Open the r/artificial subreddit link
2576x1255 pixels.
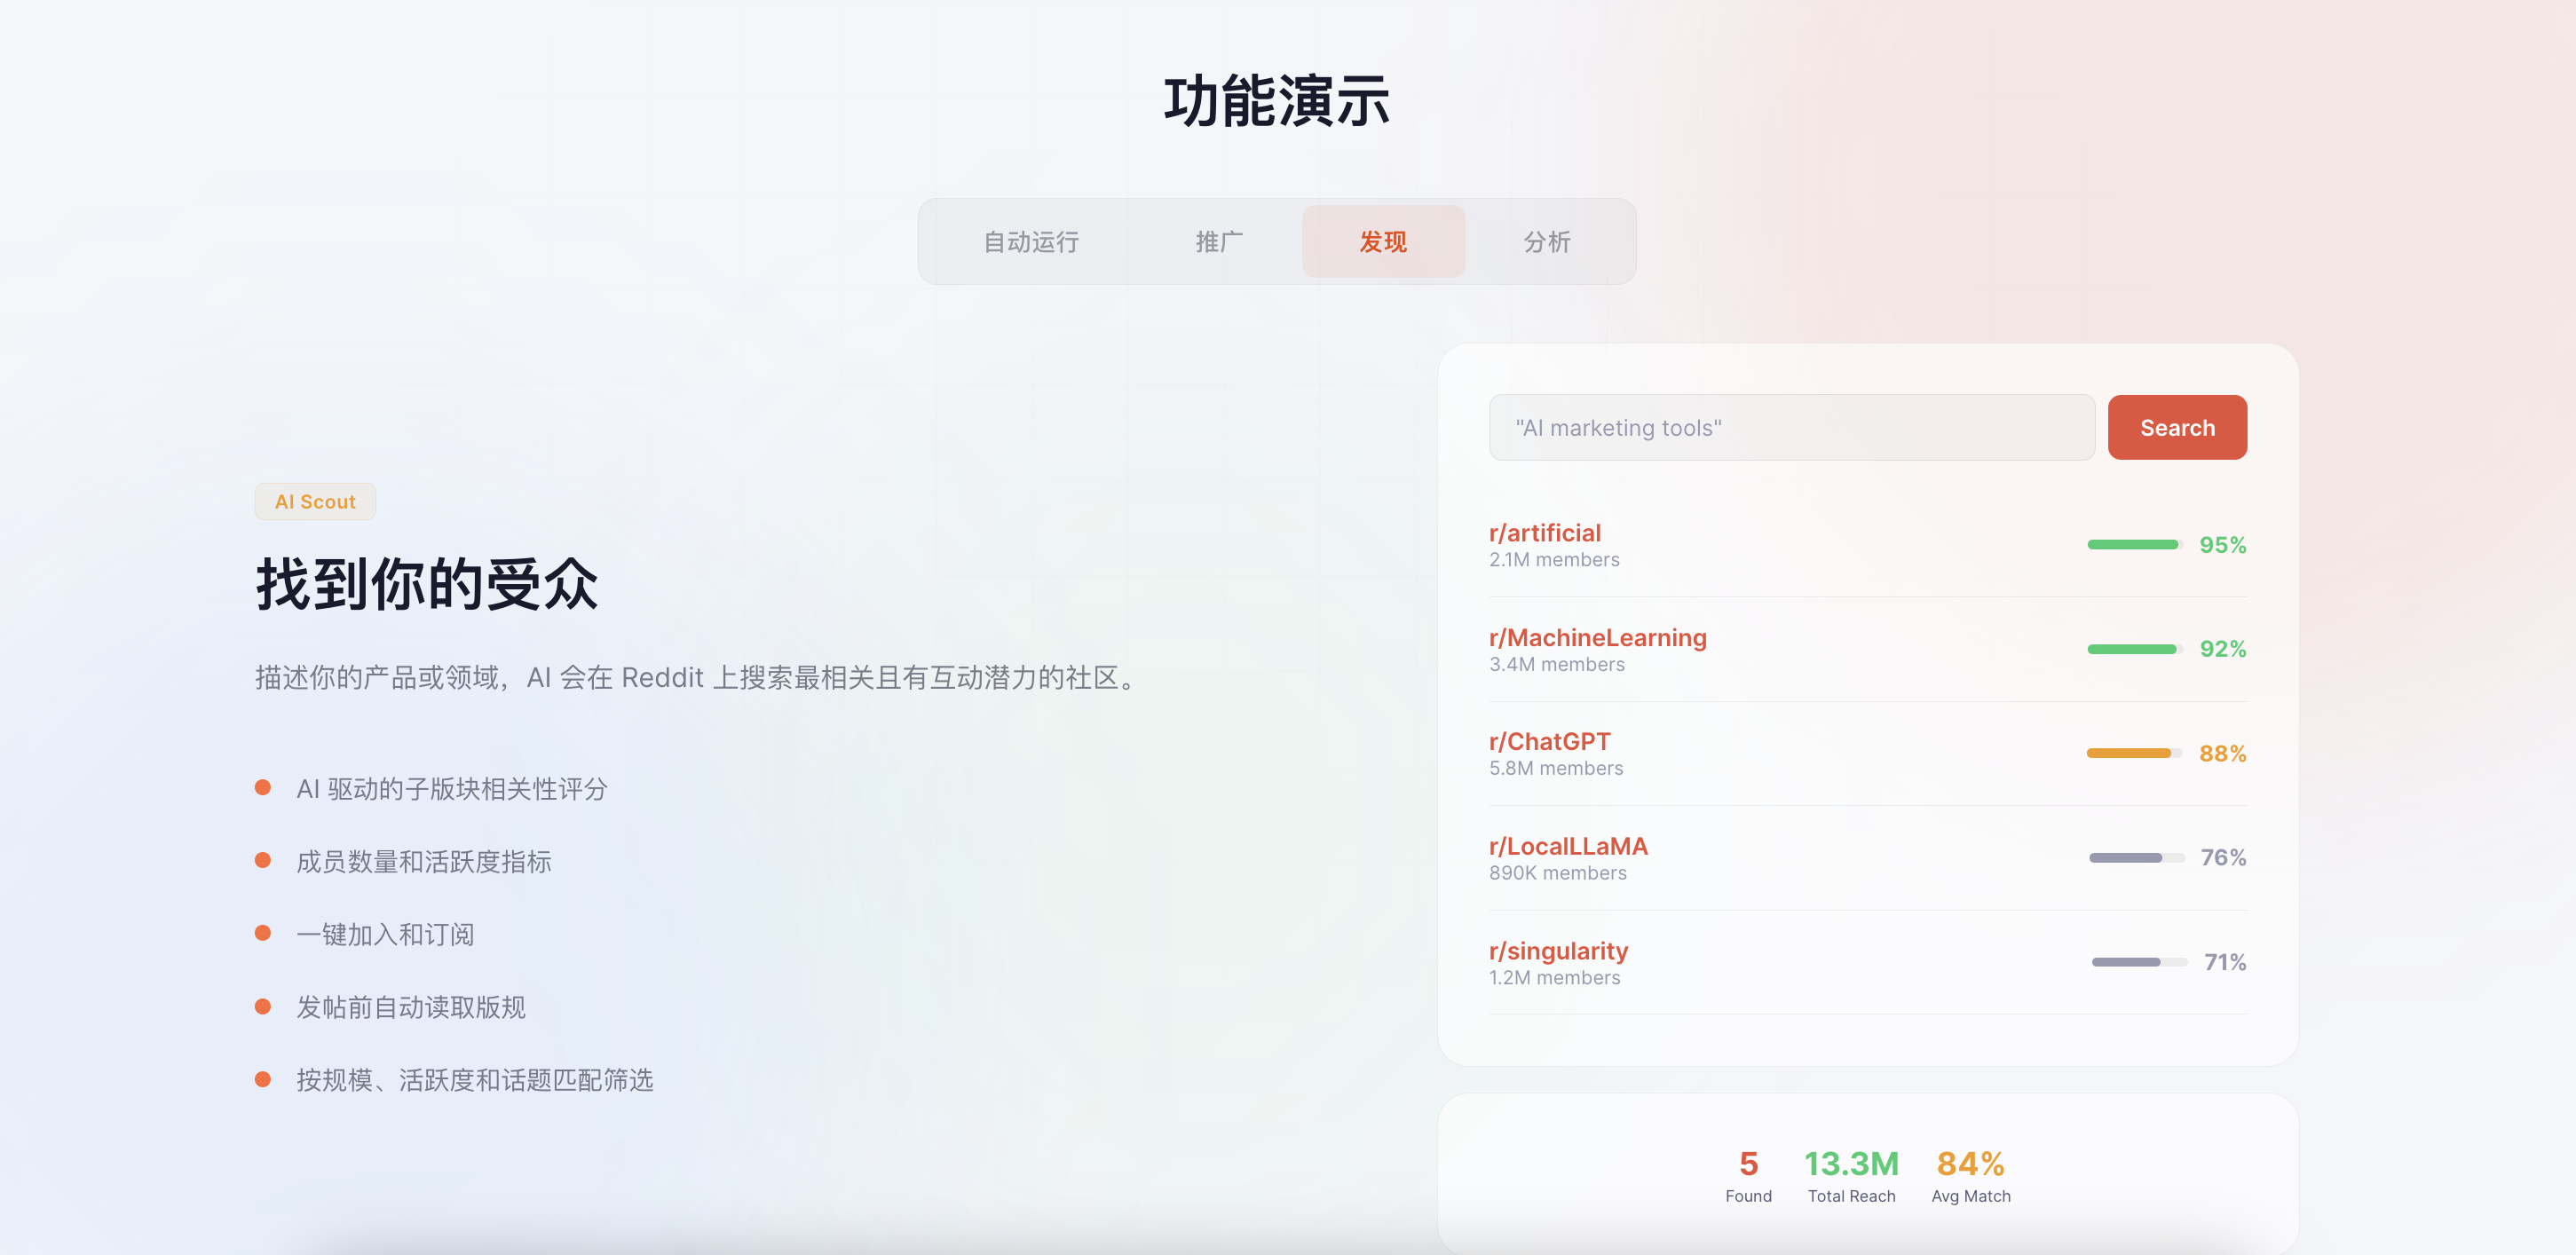[x=1545, y=532]
